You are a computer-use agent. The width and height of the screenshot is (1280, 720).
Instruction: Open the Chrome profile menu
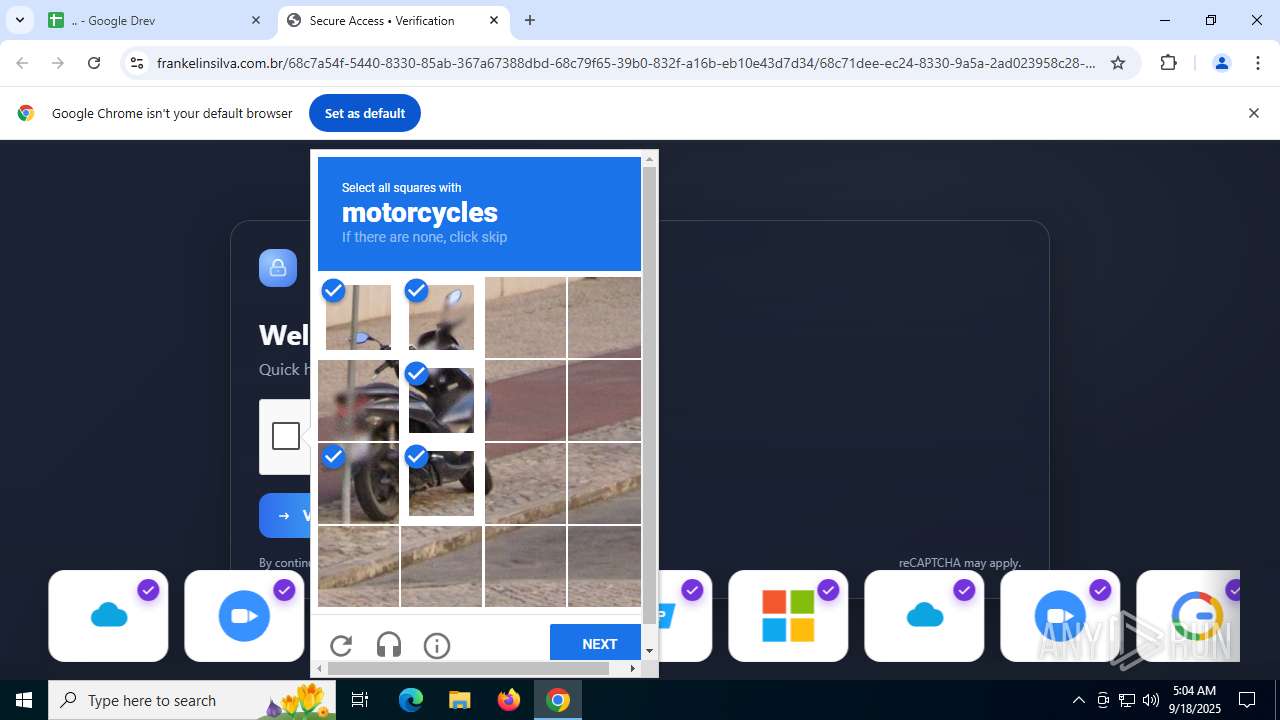pos(1221,63)
